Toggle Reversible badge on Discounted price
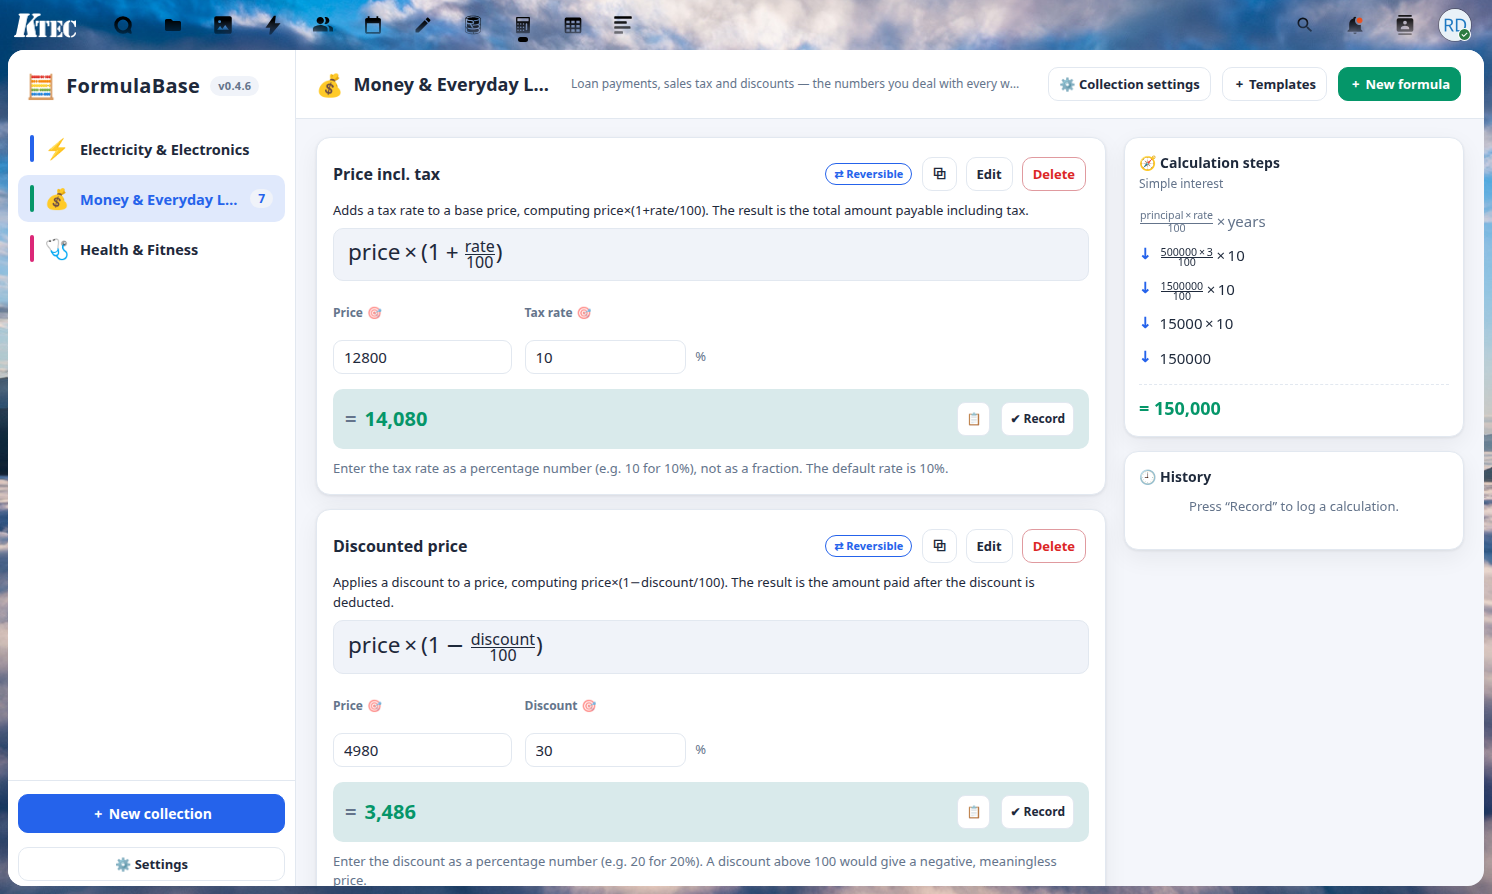Screen dimensions: 1492x894 pos(868,546)
